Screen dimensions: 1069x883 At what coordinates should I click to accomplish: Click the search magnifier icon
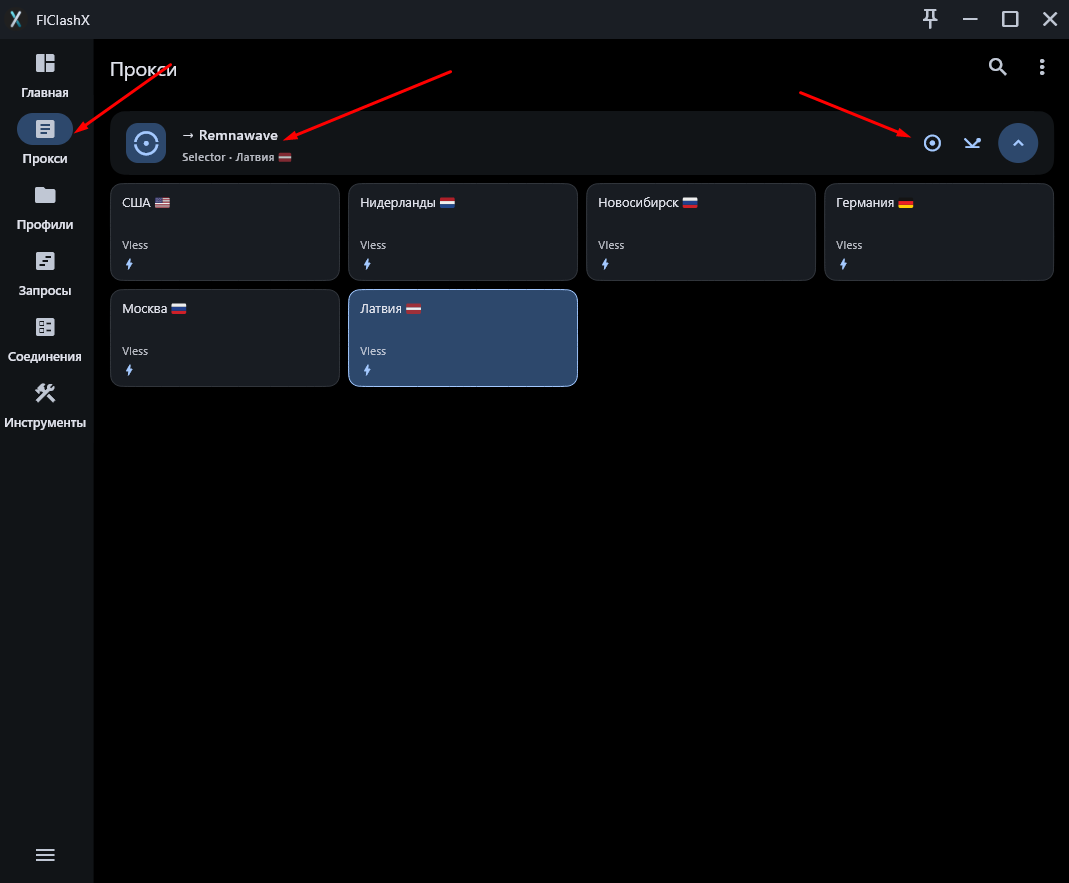coord(997,67)
